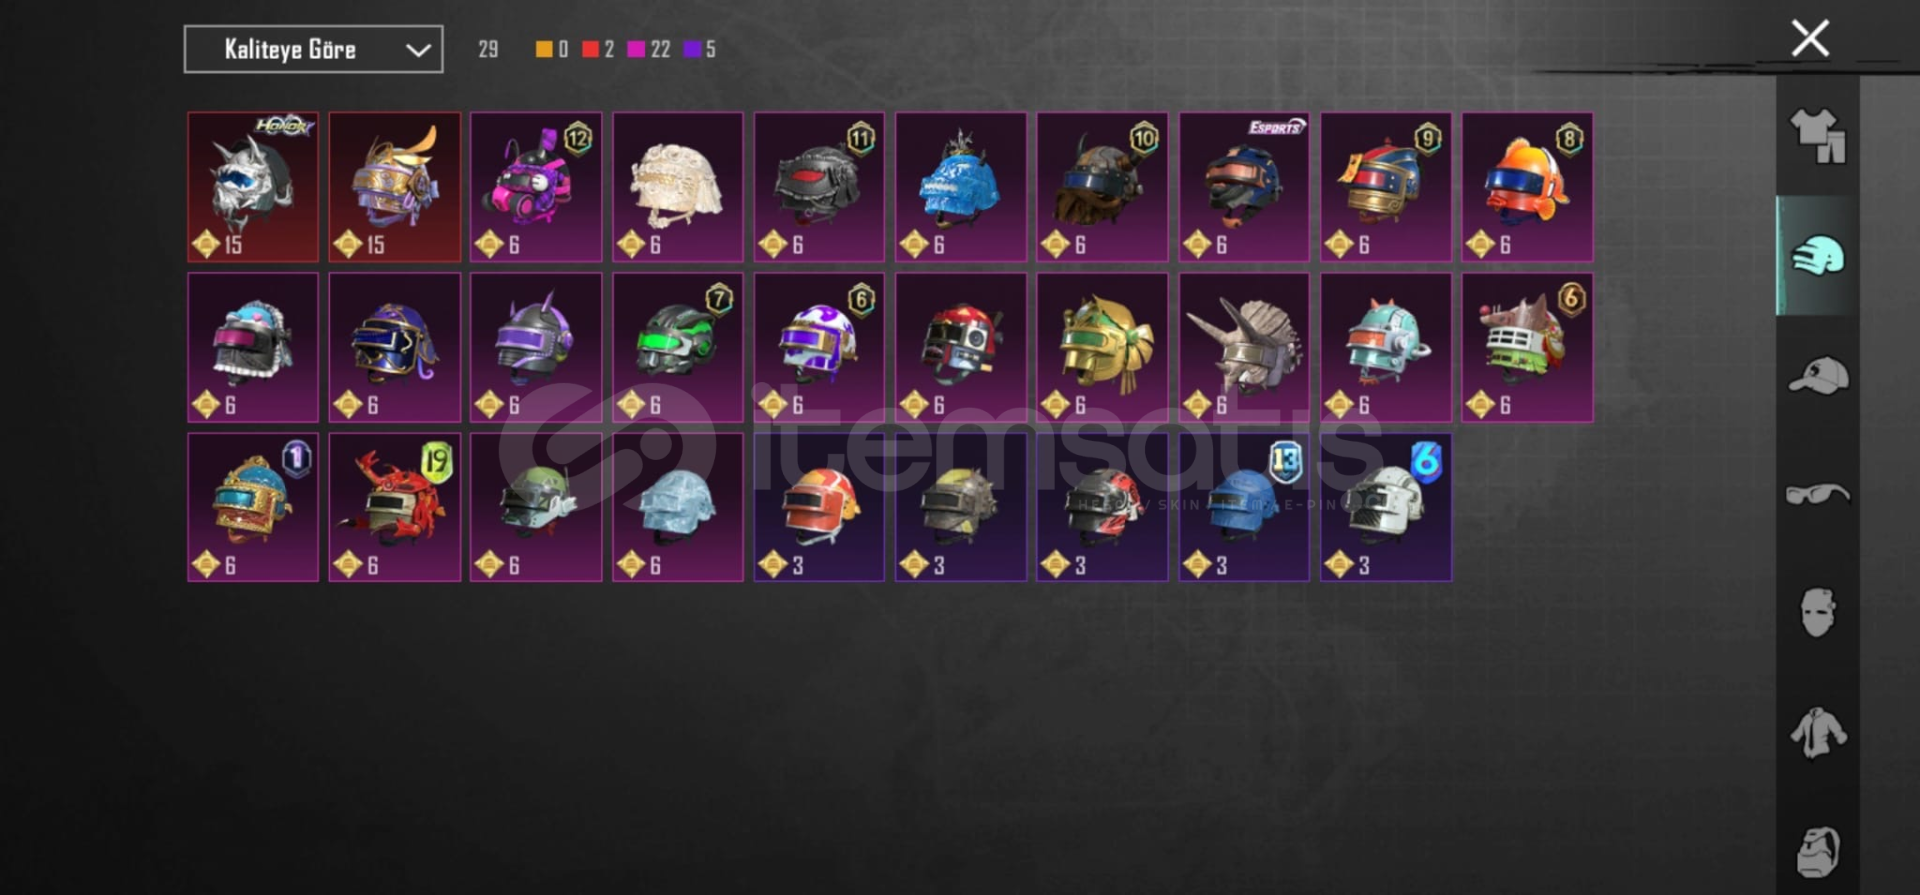
Task: Choose the orange clownfish helmet
Action: pos(1527,187)
